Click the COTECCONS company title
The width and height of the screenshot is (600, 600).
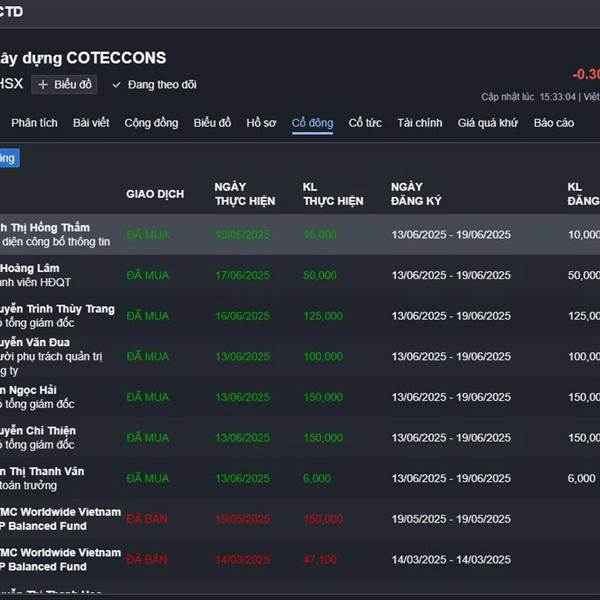point(116,58)
